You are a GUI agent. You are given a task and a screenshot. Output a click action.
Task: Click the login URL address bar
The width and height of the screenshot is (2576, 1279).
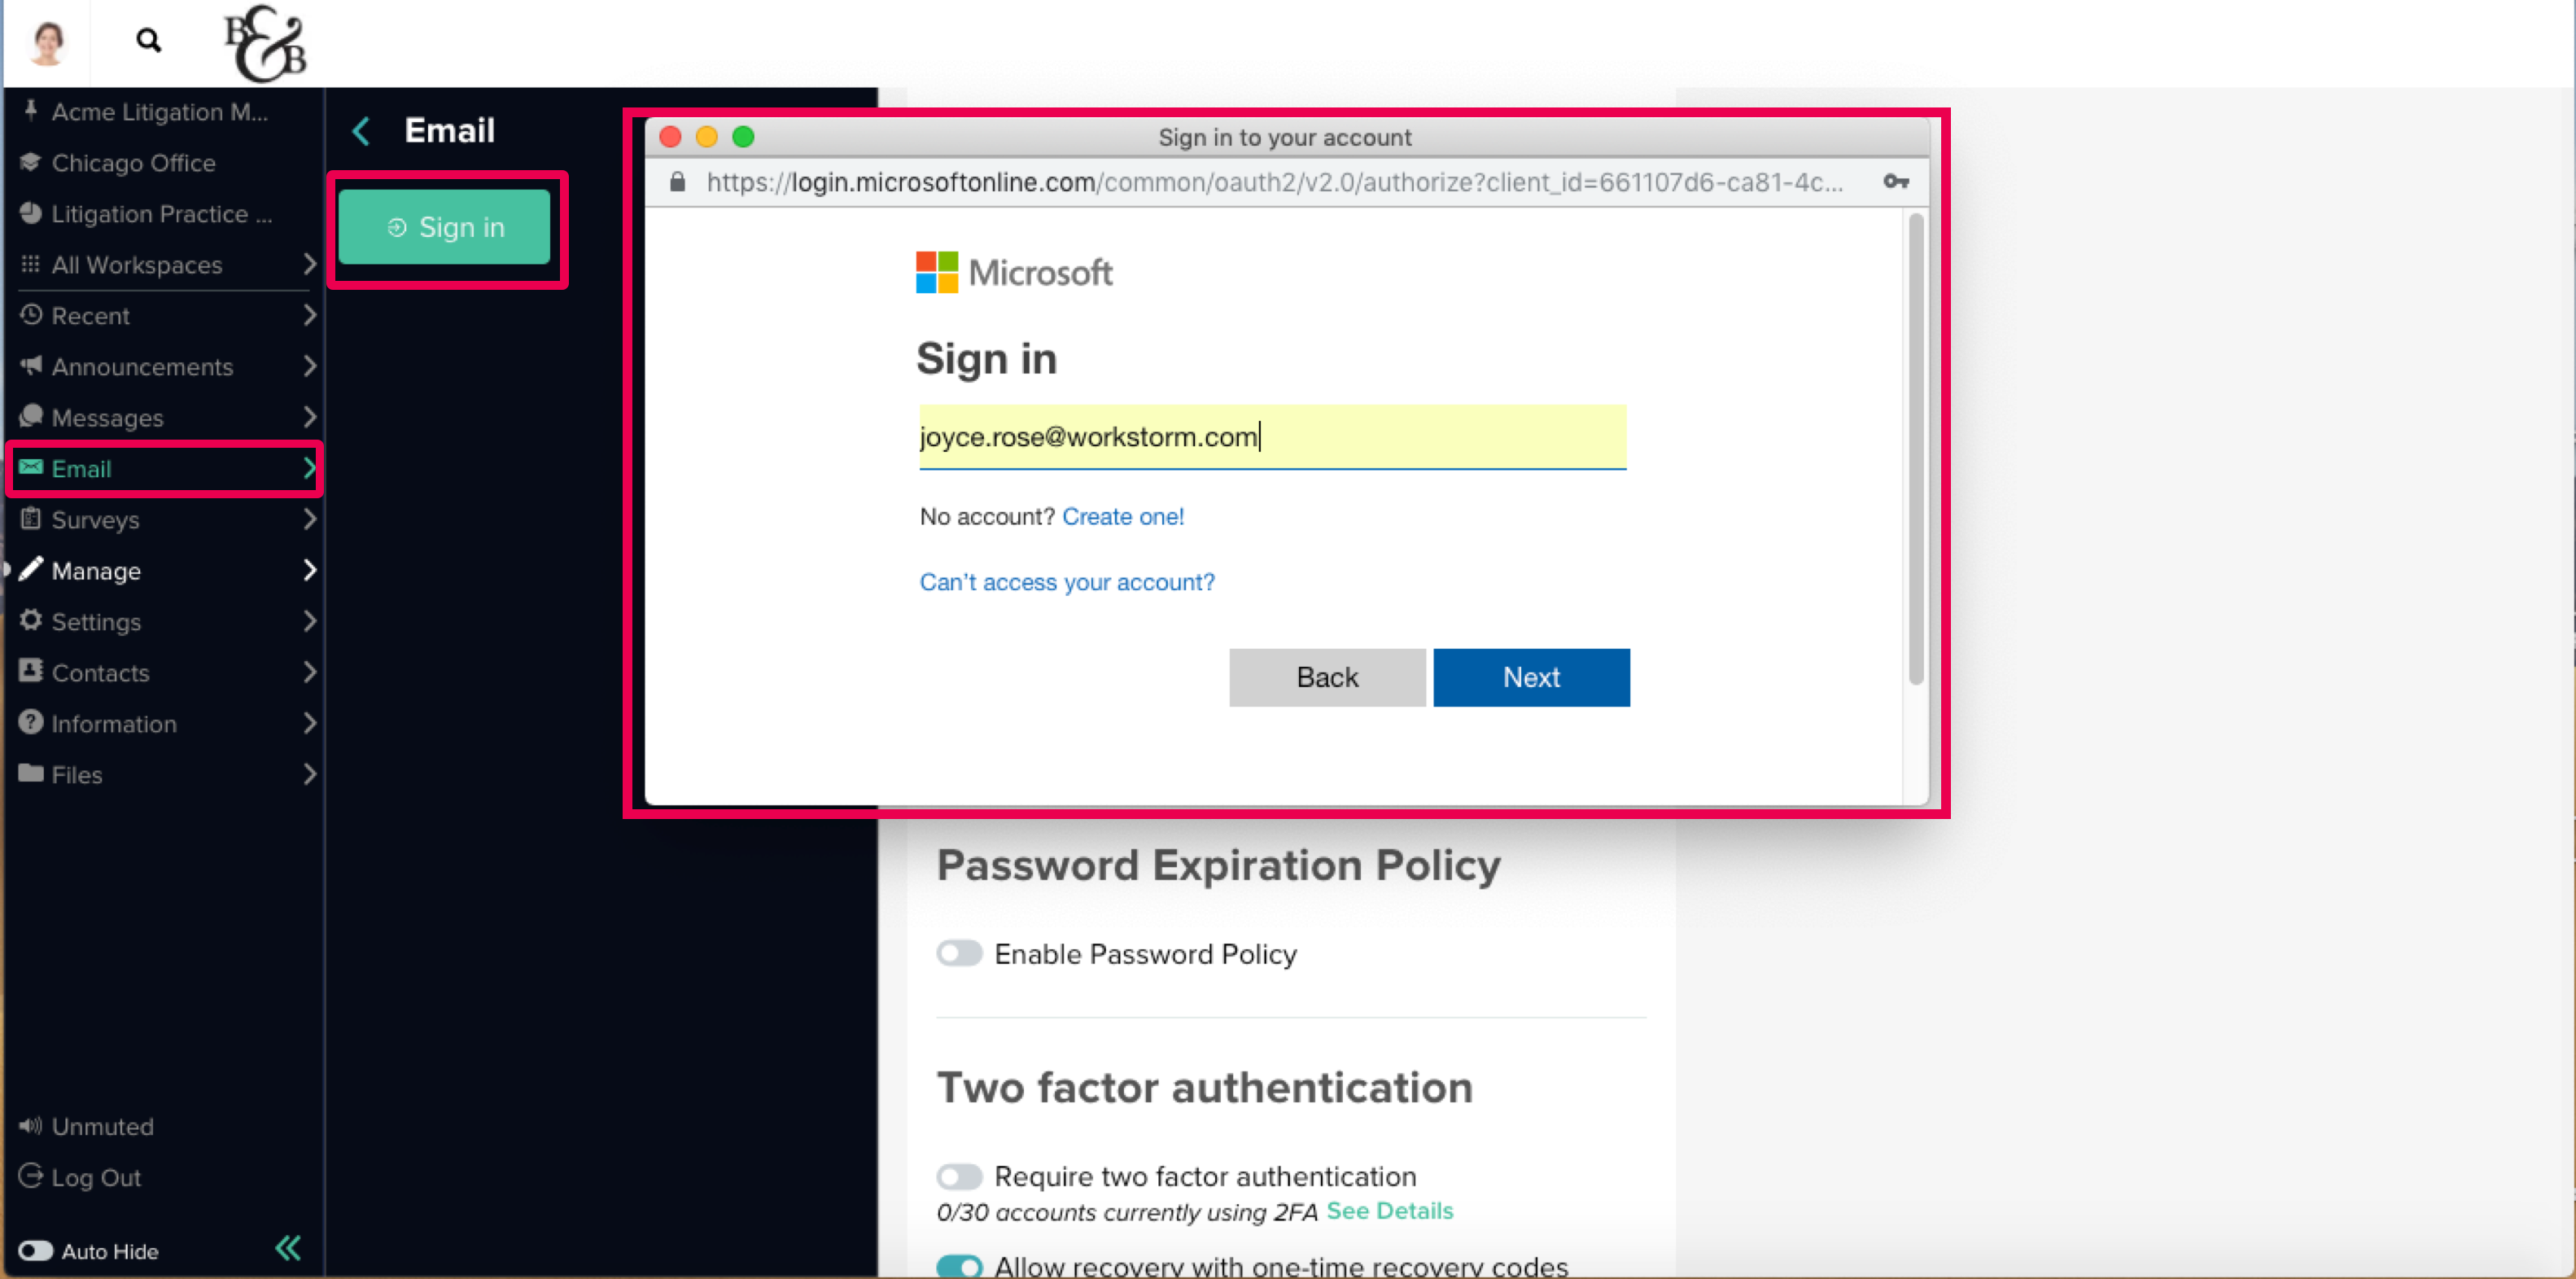coord(1274,182)
